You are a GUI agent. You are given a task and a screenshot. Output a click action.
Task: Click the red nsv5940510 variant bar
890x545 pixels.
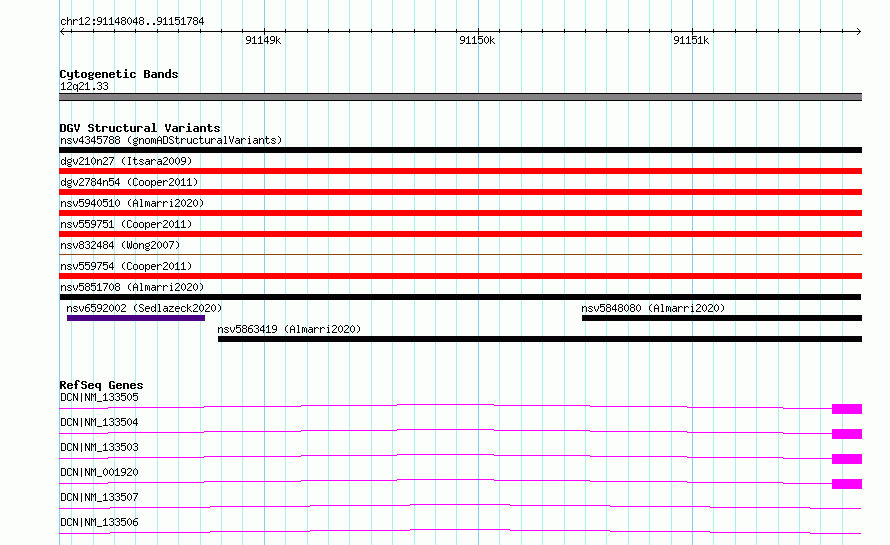point(460,213)
